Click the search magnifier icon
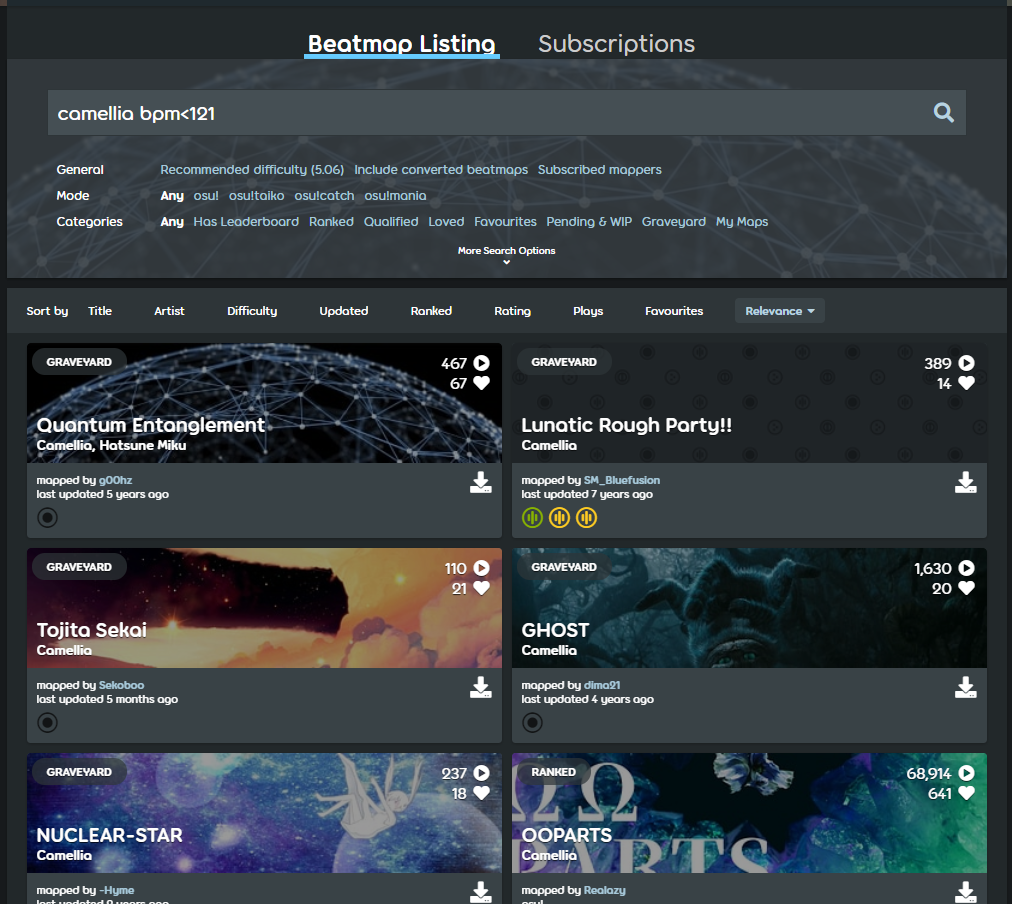The width and height of the screenshot is (1012, 904). coord(944,113)
